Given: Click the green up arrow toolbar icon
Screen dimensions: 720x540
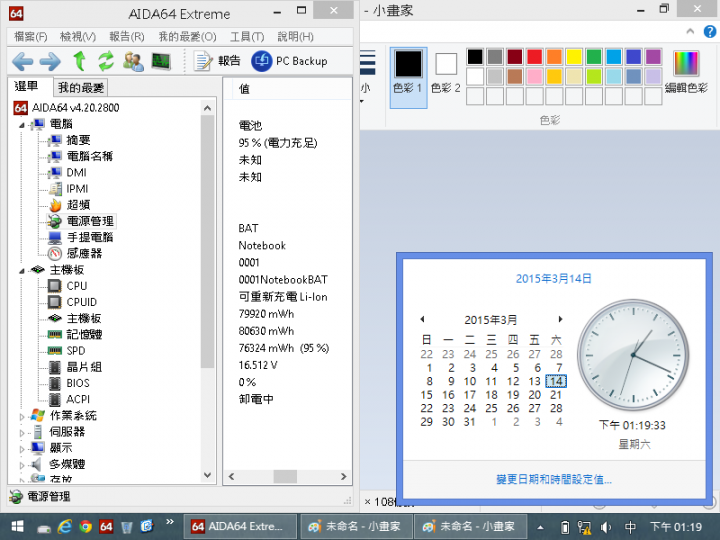Looking at the screenshot, I should 80,61.
